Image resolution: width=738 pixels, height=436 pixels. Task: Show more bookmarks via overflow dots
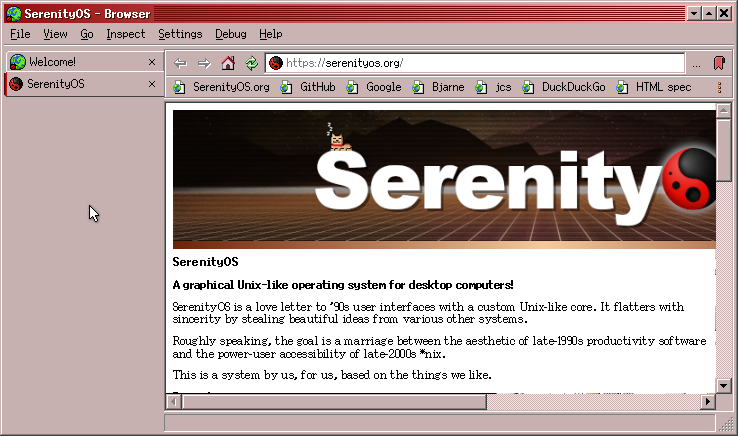719,87
